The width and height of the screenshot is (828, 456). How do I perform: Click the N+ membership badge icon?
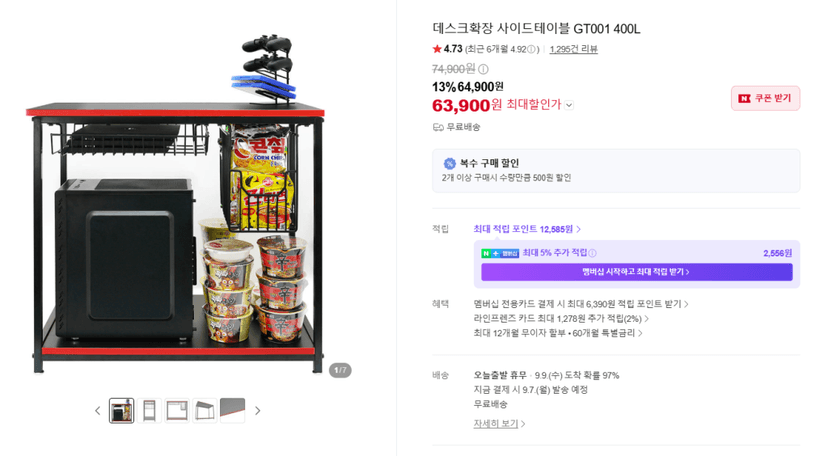[500, 253]
